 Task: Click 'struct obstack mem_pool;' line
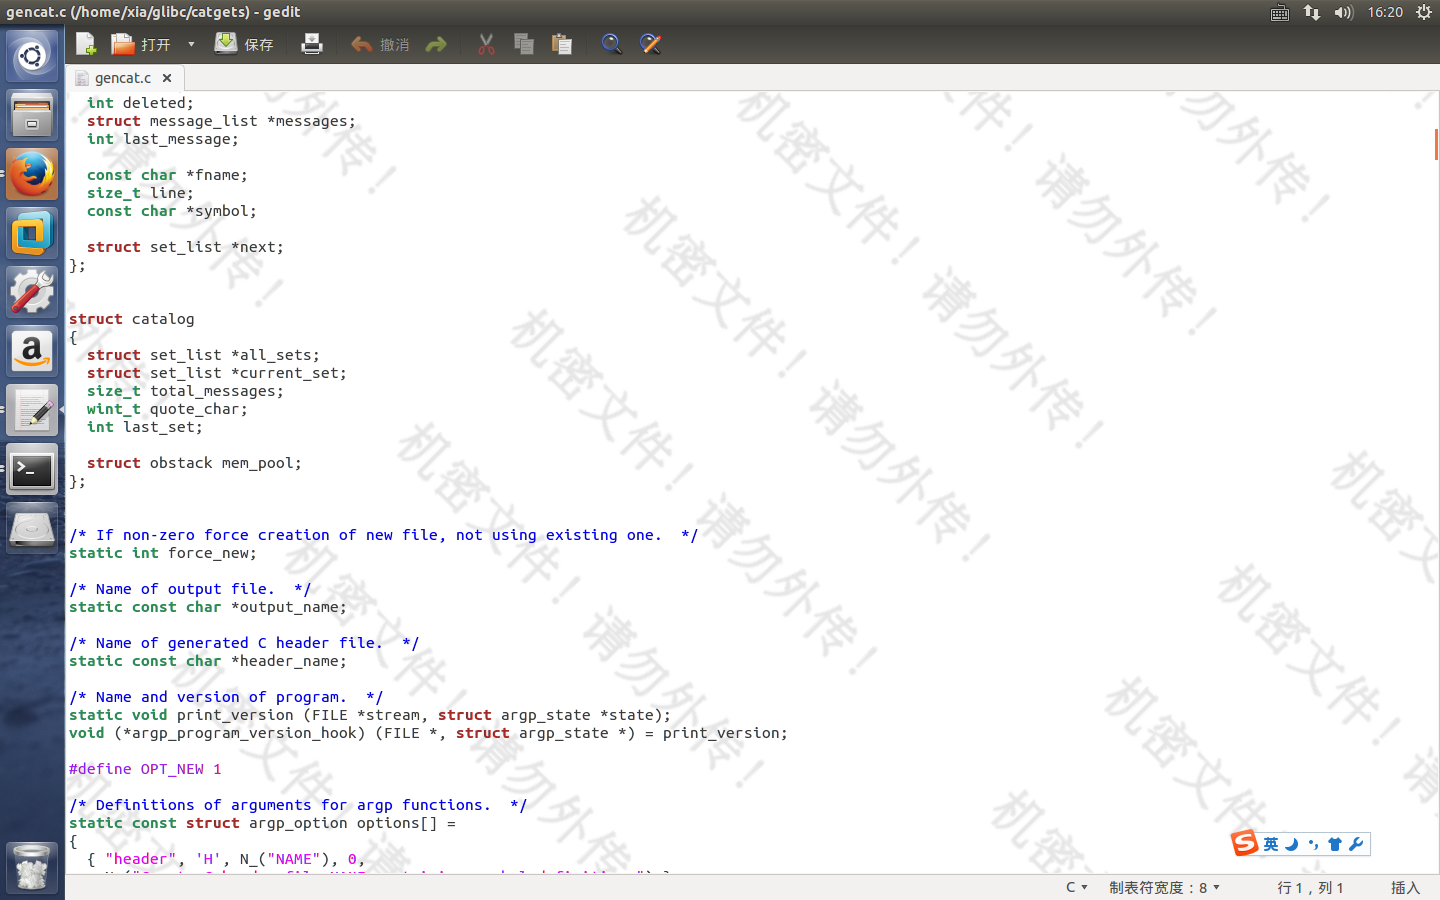click(x=194, y=463)
